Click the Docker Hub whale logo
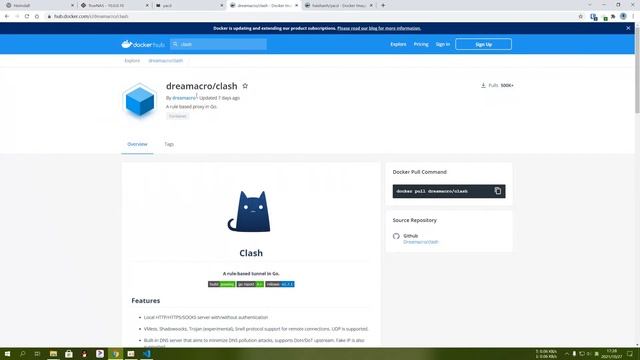The height and width of the screenshot is (360, 640). [143, 44]
